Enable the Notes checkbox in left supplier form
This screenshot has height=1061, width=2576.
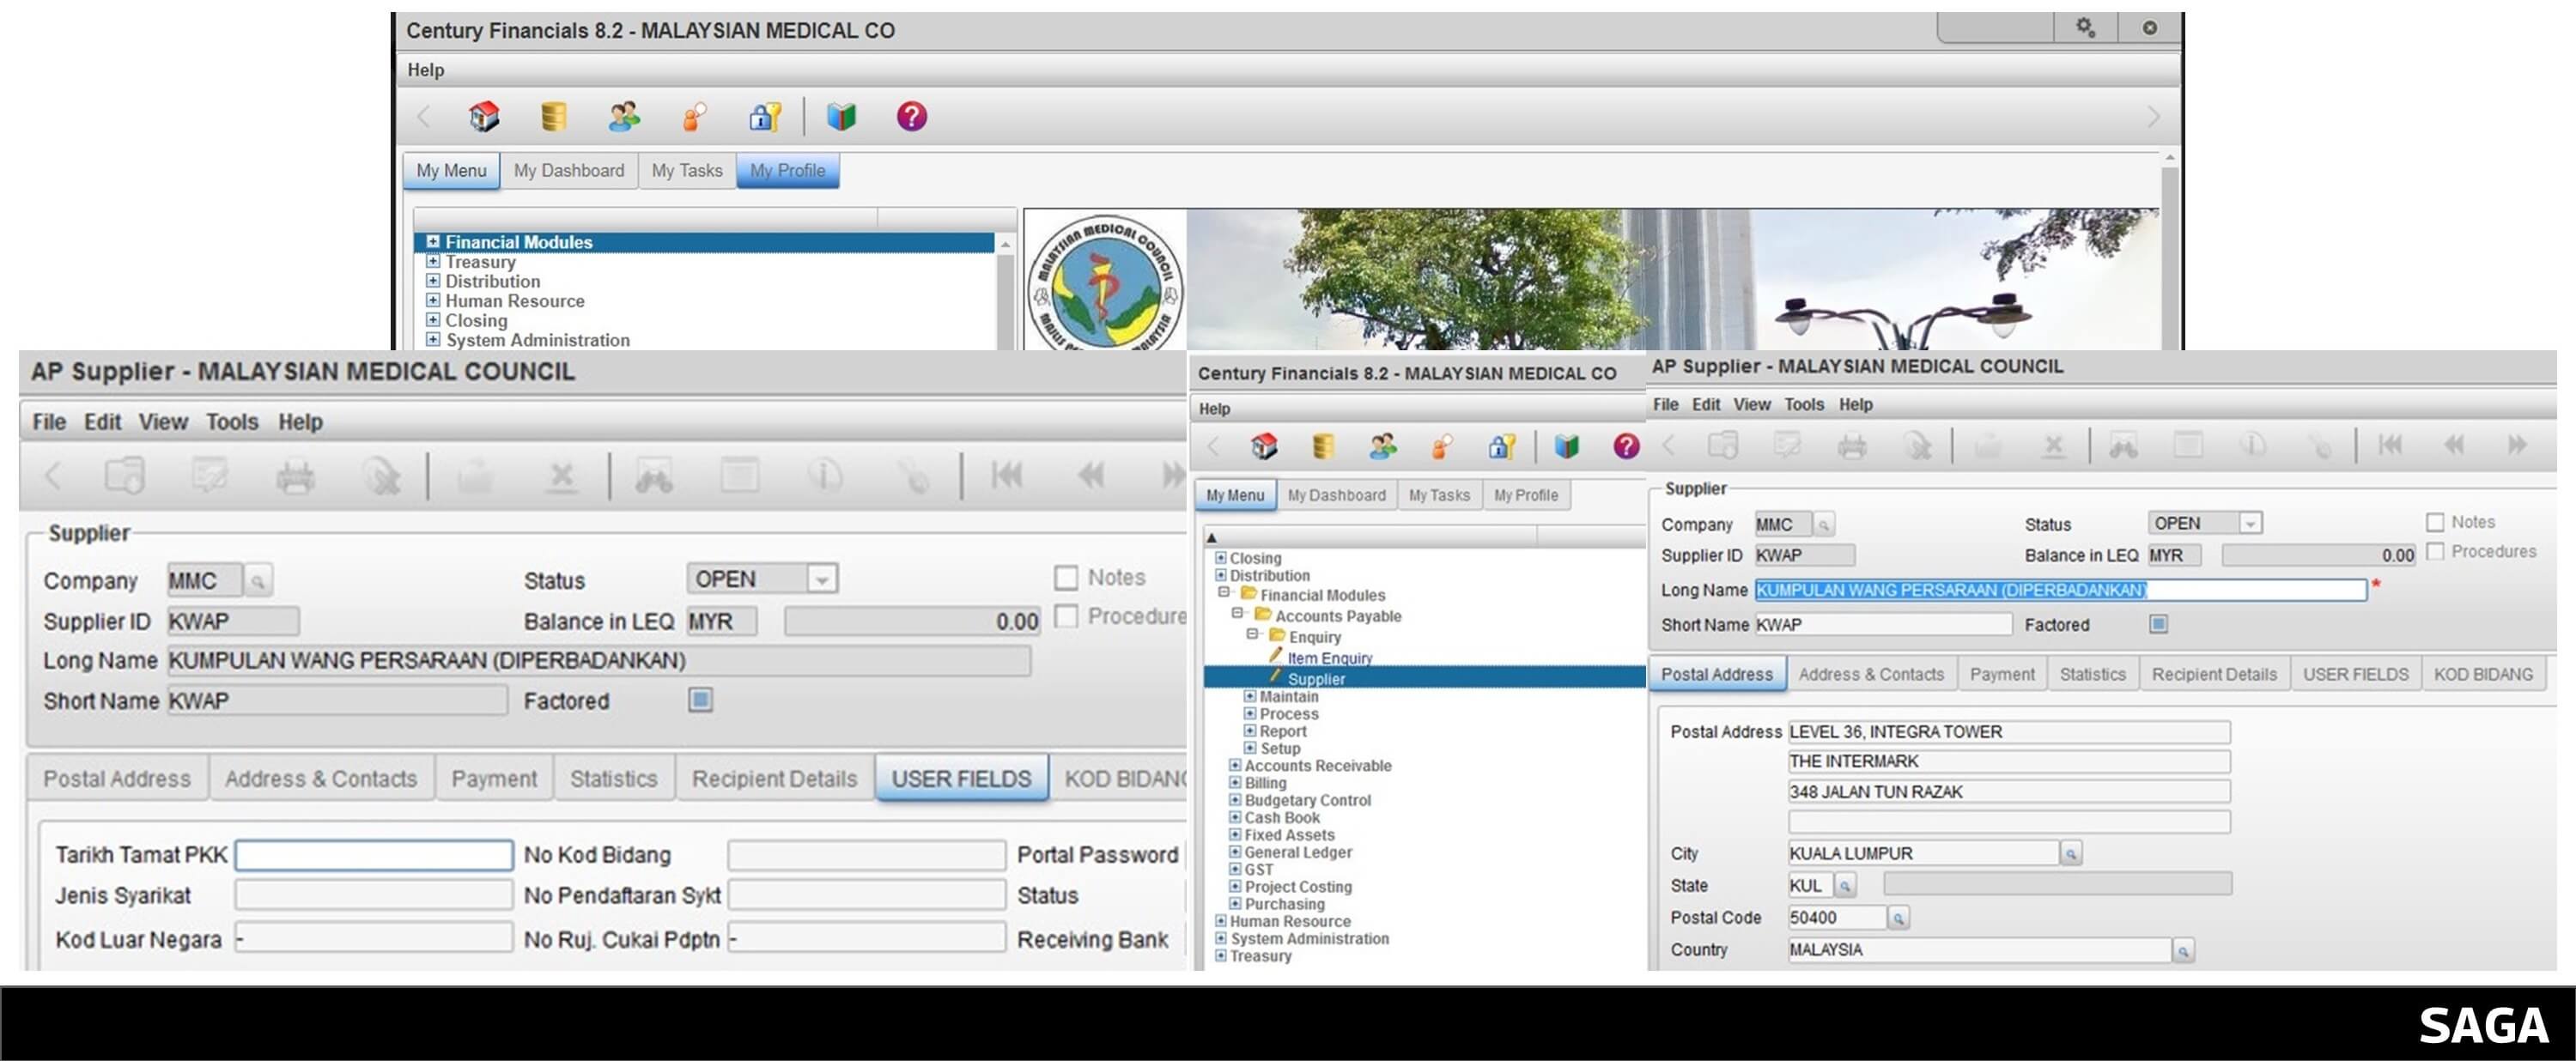[x=1066, y=578]
